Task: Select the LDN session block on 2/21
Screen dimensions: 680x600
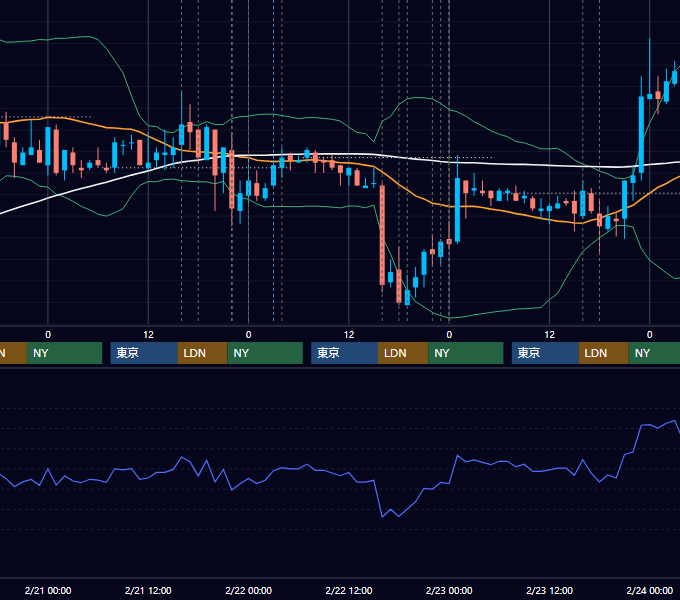Action: coord(203,353)
